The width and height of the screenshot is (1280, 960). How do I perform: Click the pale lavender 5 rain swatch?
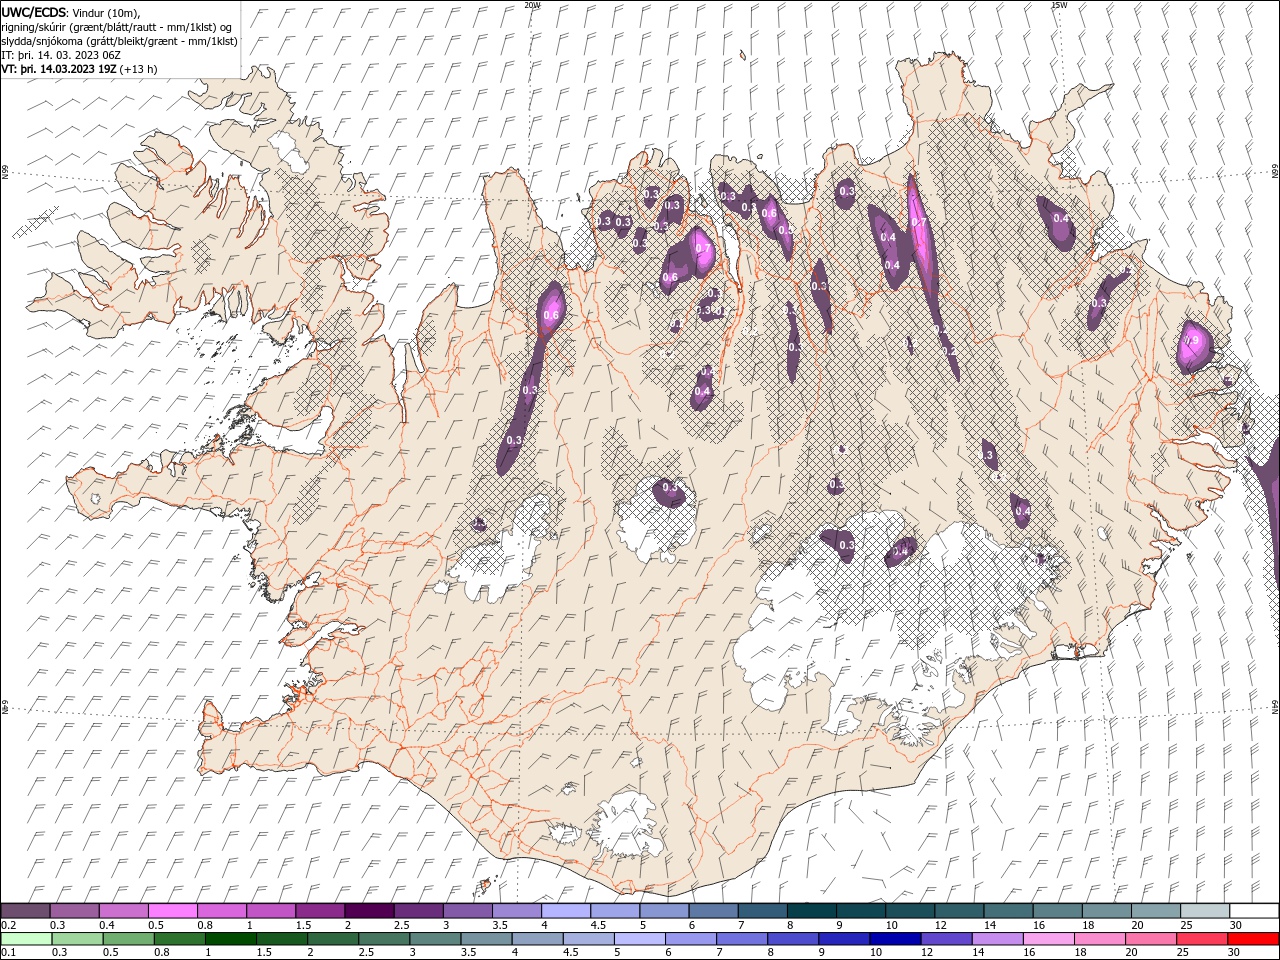[x=639, y=939]
